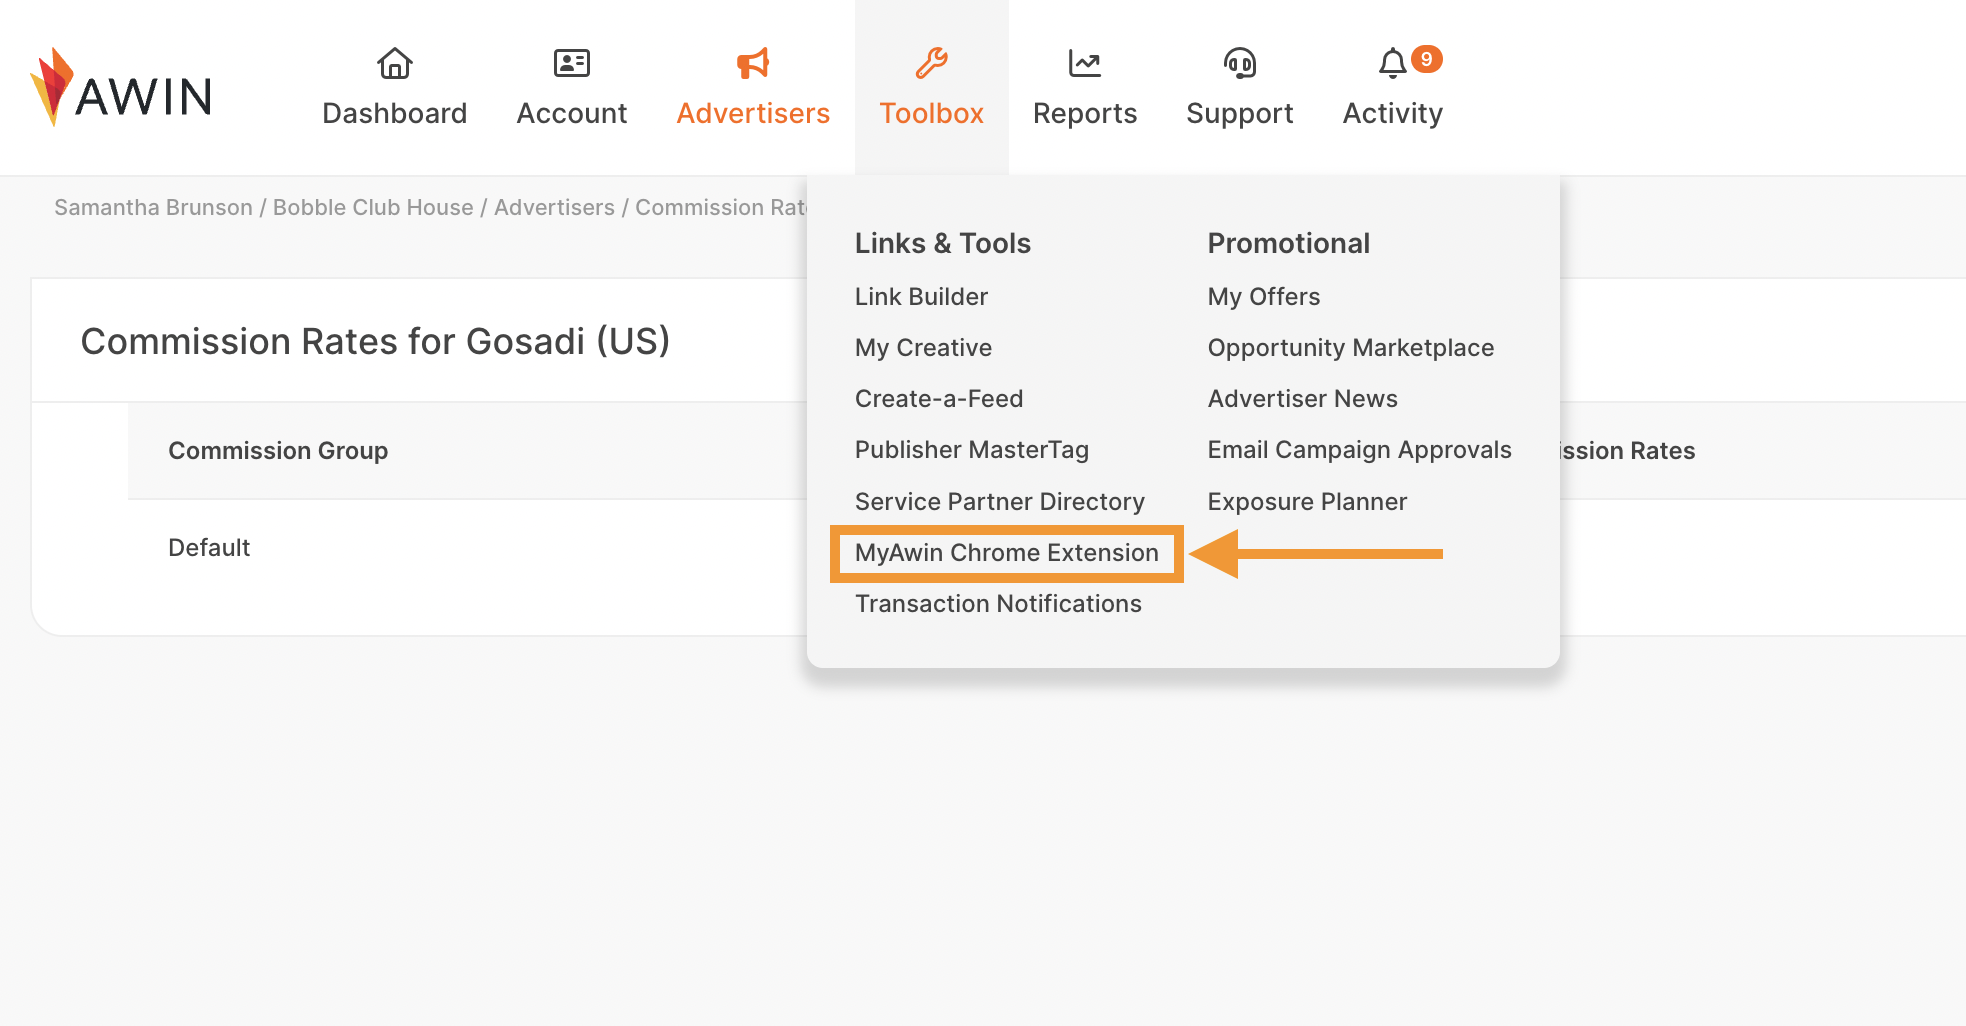
Task: Open the Reports menu label
Action: 1085,114
